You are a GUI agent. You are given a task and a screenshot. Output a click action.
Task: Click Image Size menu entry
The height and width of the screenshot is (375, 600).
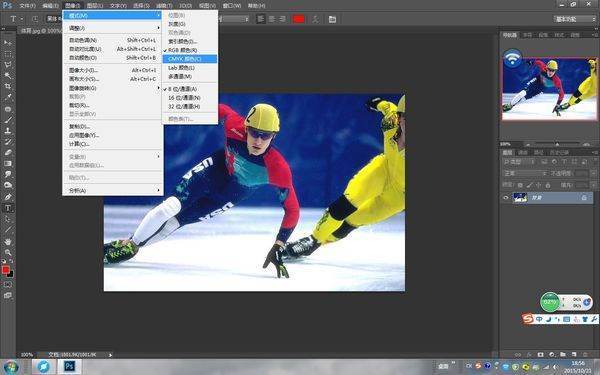click(x=112, y=70)
